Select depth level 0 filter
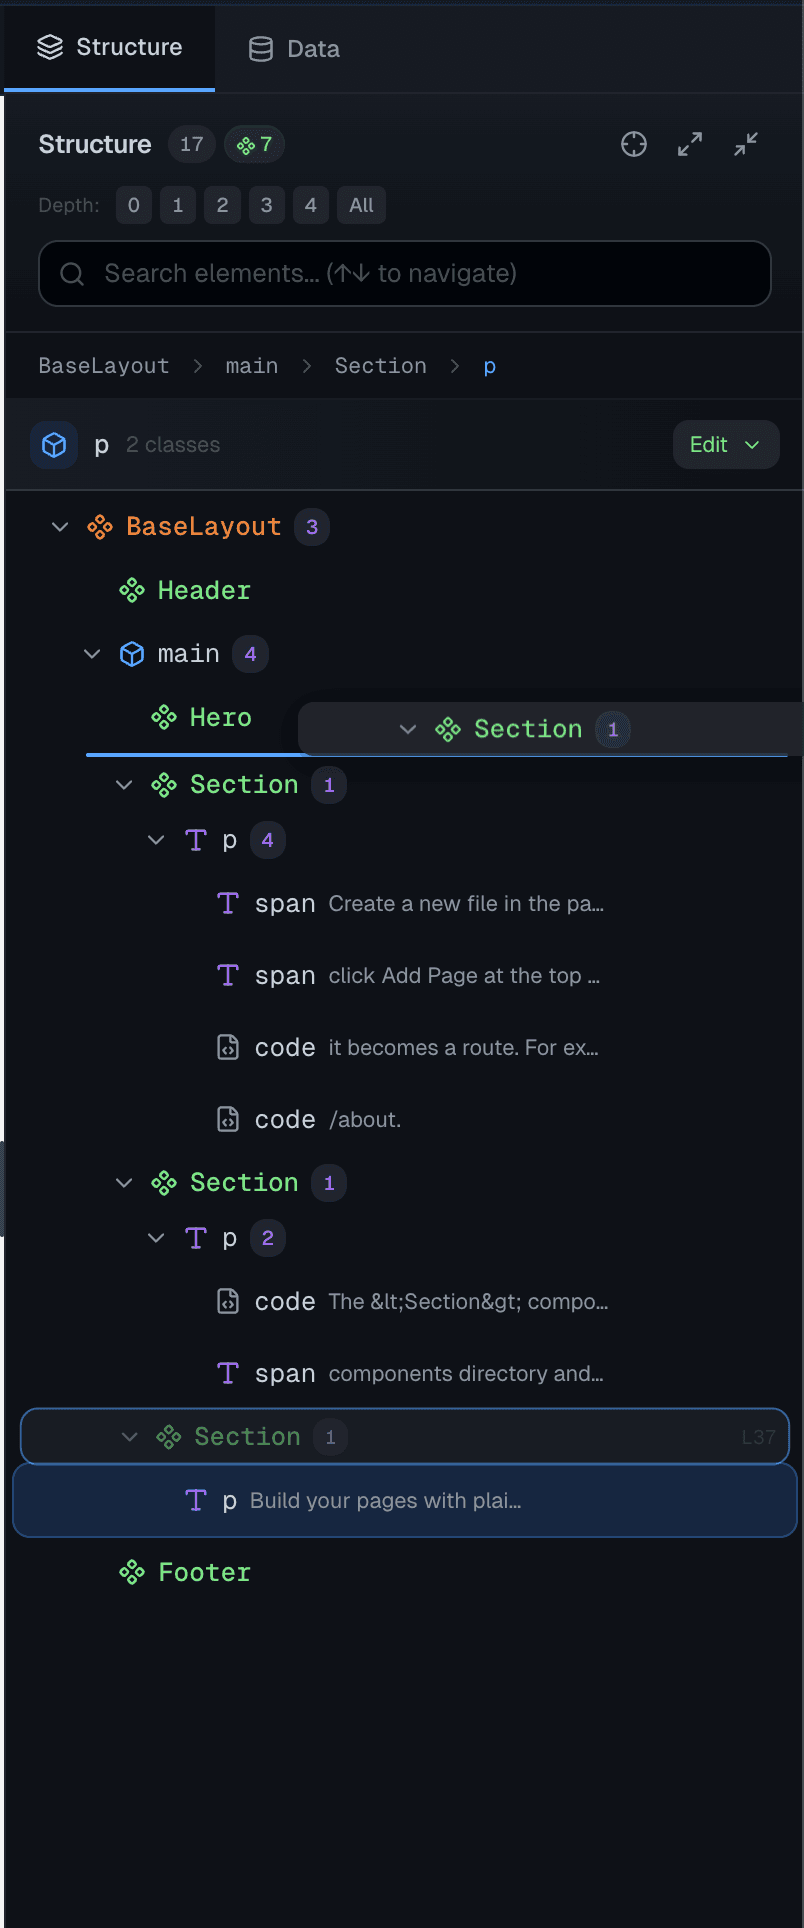This screenshot has width=804, height=1928. pos(133,205)
